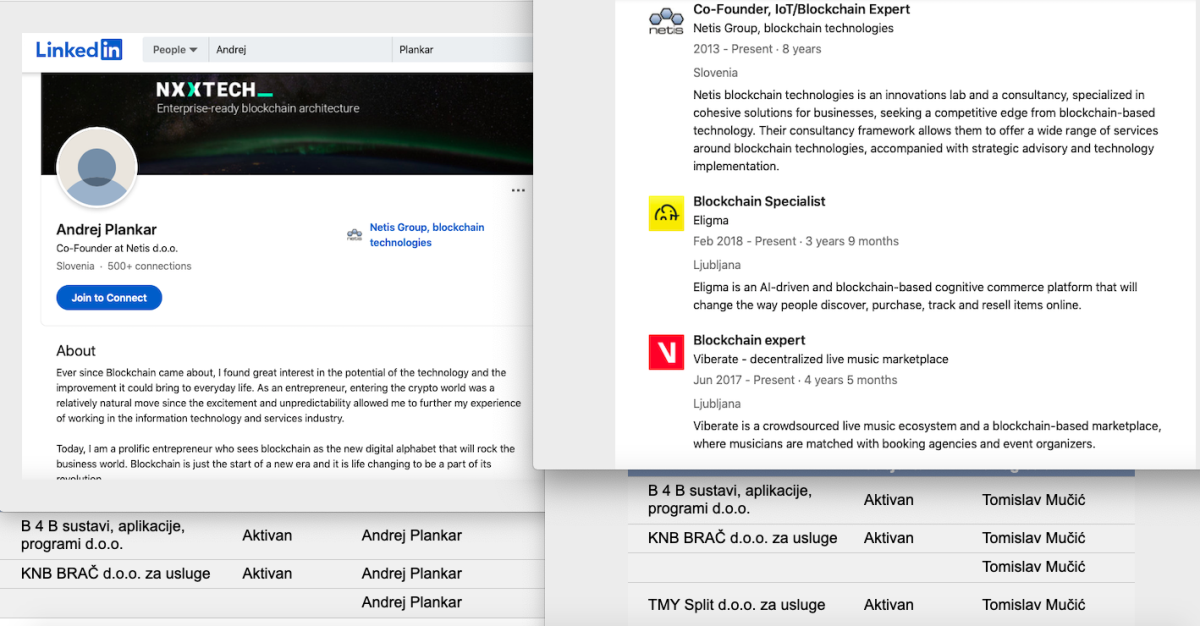This screenshot has height=626, width=1200.
Task: Select the TMY Split d.o.o. za usluge row
Action: tap(737, 605)
